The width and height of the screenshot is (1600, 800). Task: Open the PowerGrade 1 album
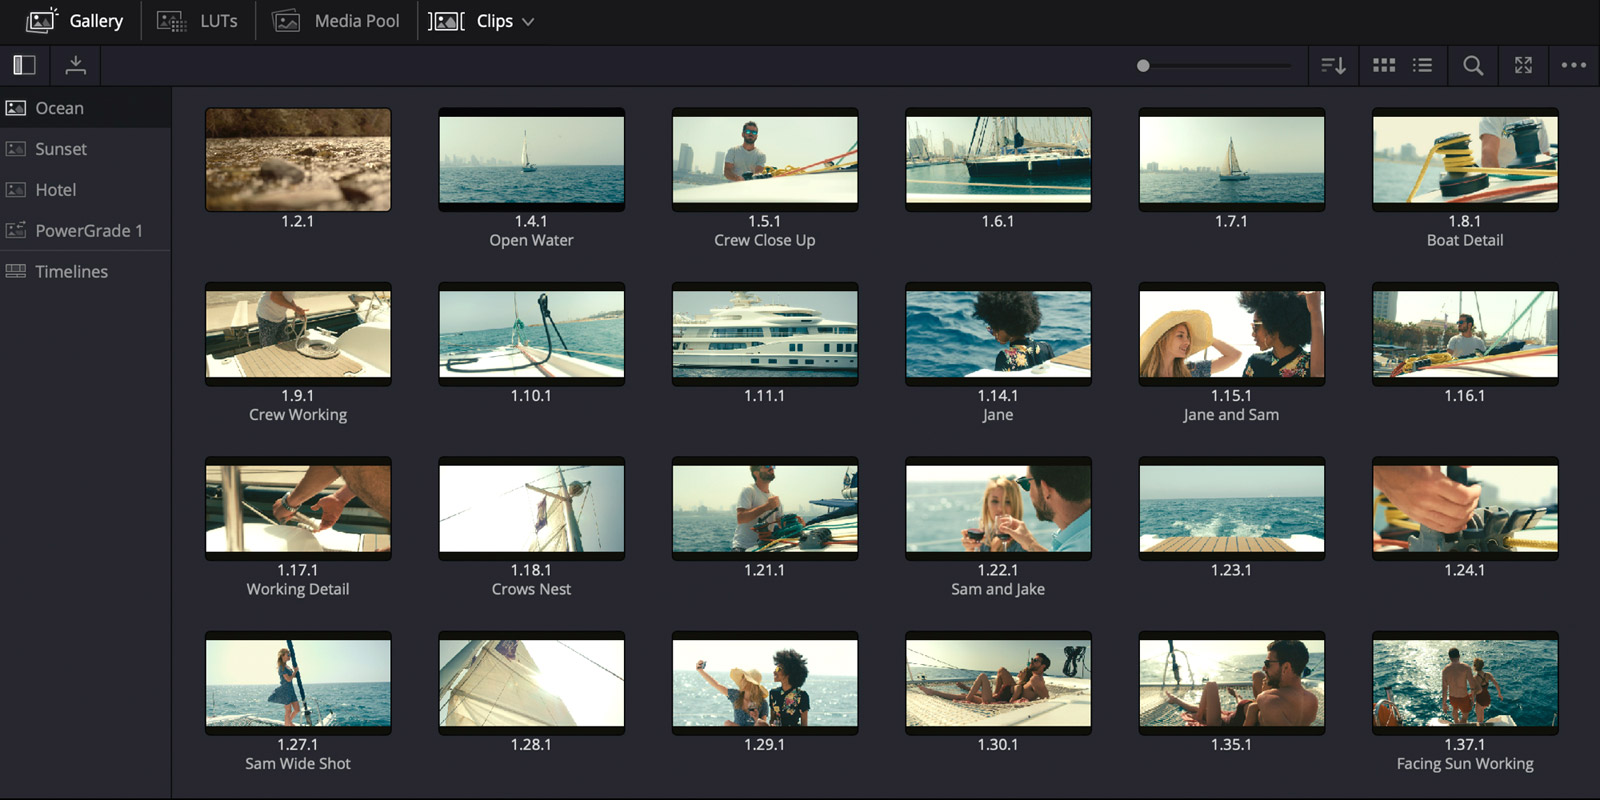[85, 231]
